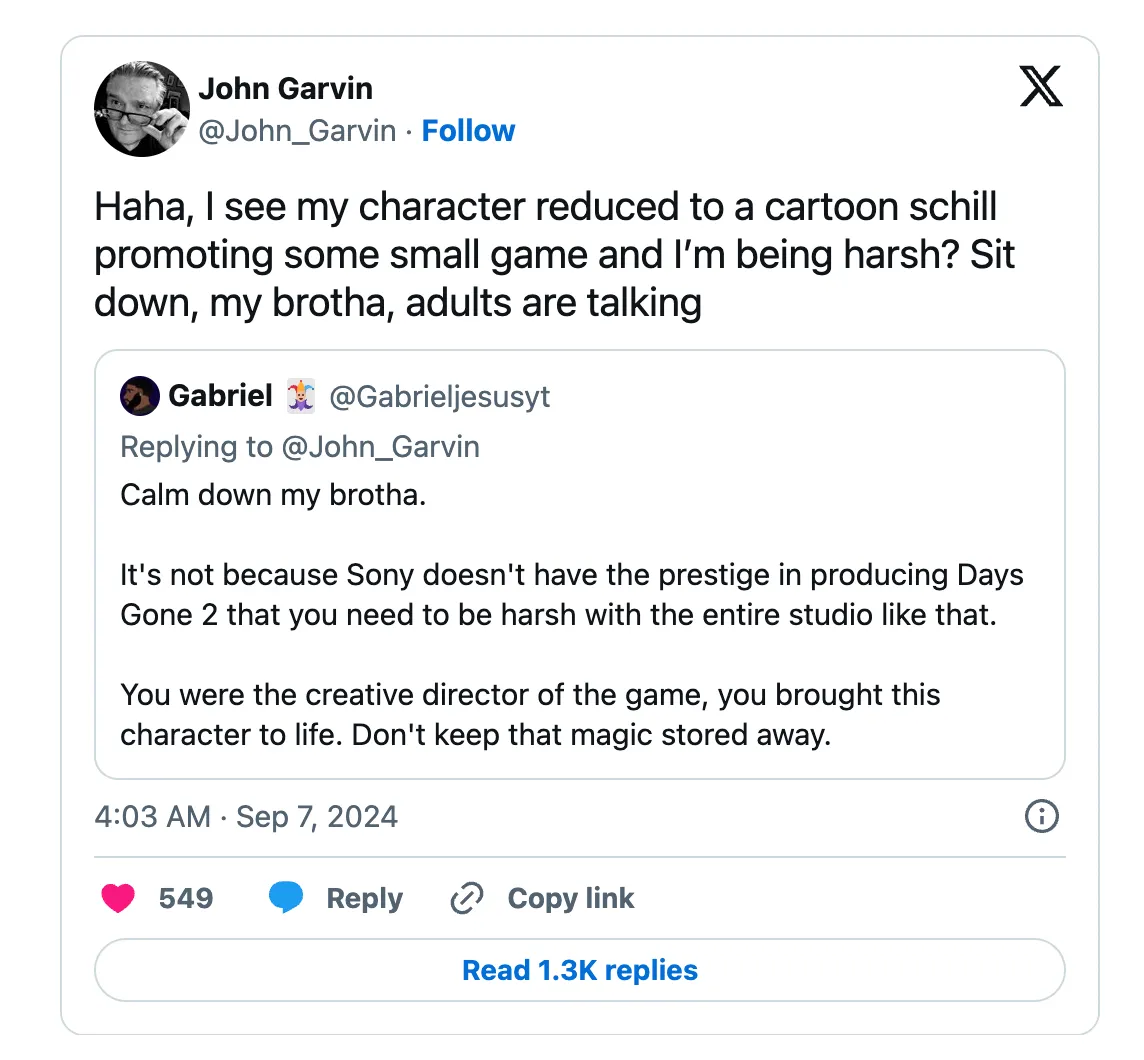Click the main tweet text about cartoon schill
The image size is (1144, 1060).
point(554,255)
